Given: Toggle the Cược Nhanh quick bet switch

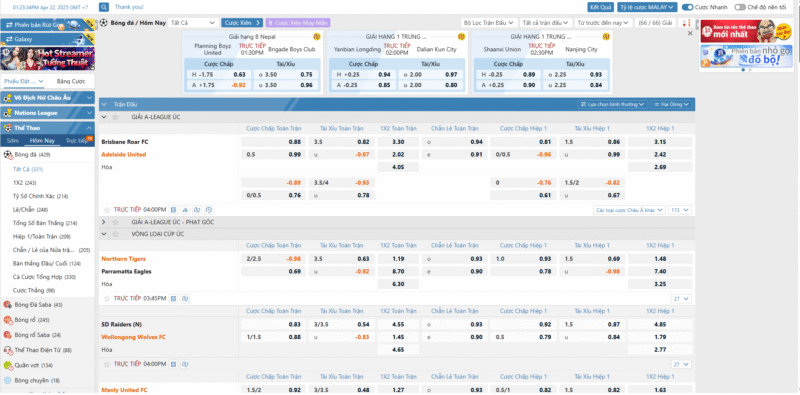Looking at the screenshot, I should (687, 7).
